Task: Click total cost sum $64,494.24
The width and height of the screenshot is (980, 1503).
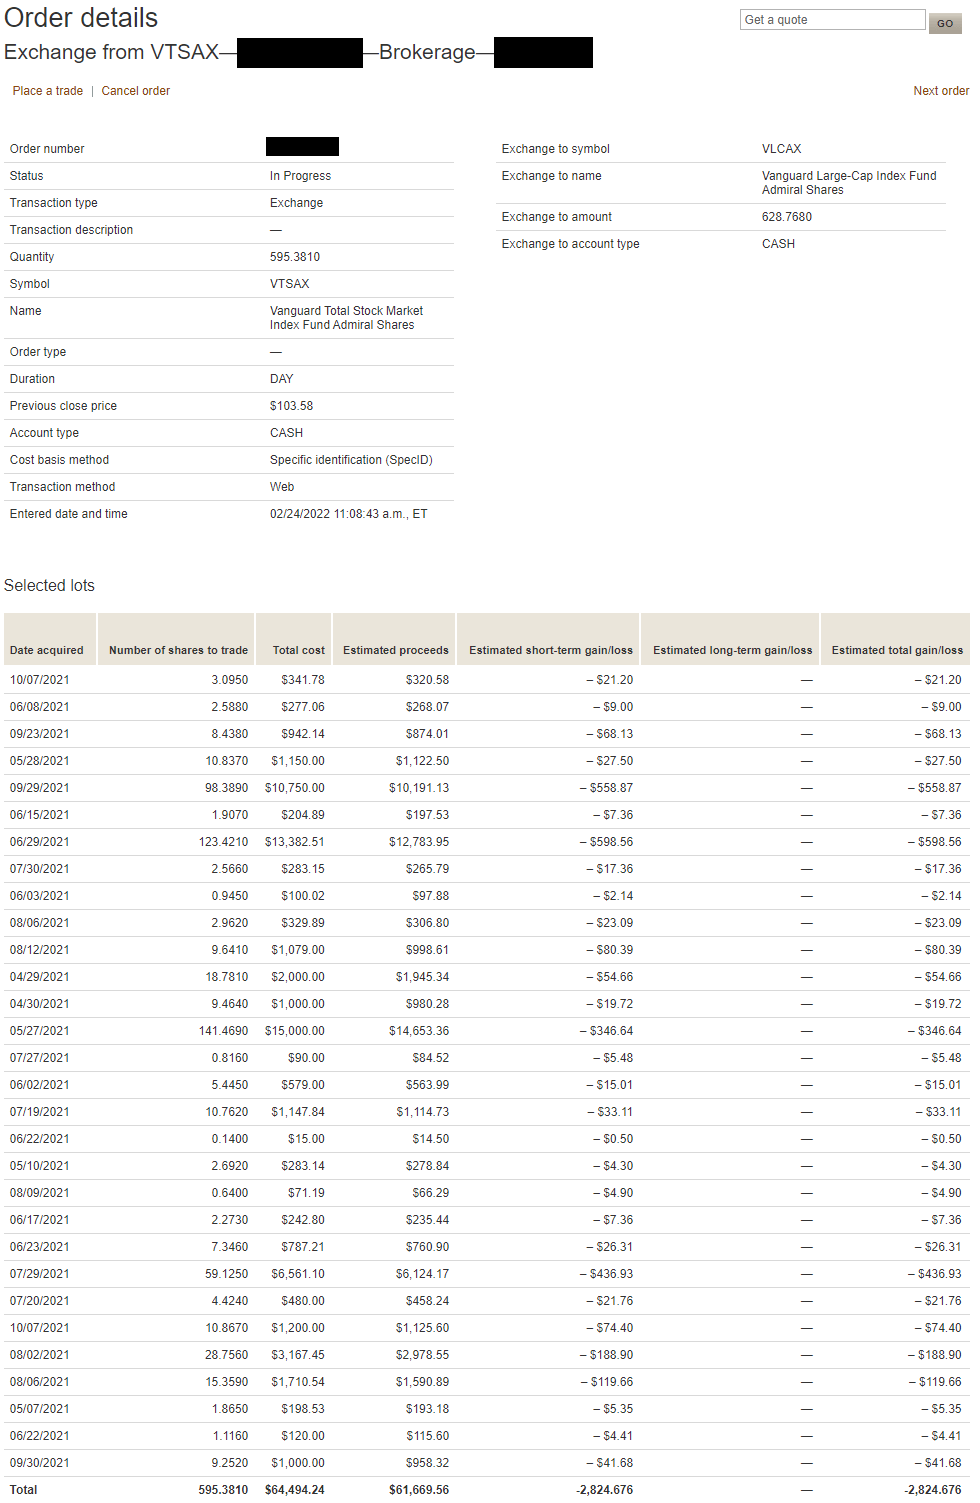Action: (x=295, y=1490)
